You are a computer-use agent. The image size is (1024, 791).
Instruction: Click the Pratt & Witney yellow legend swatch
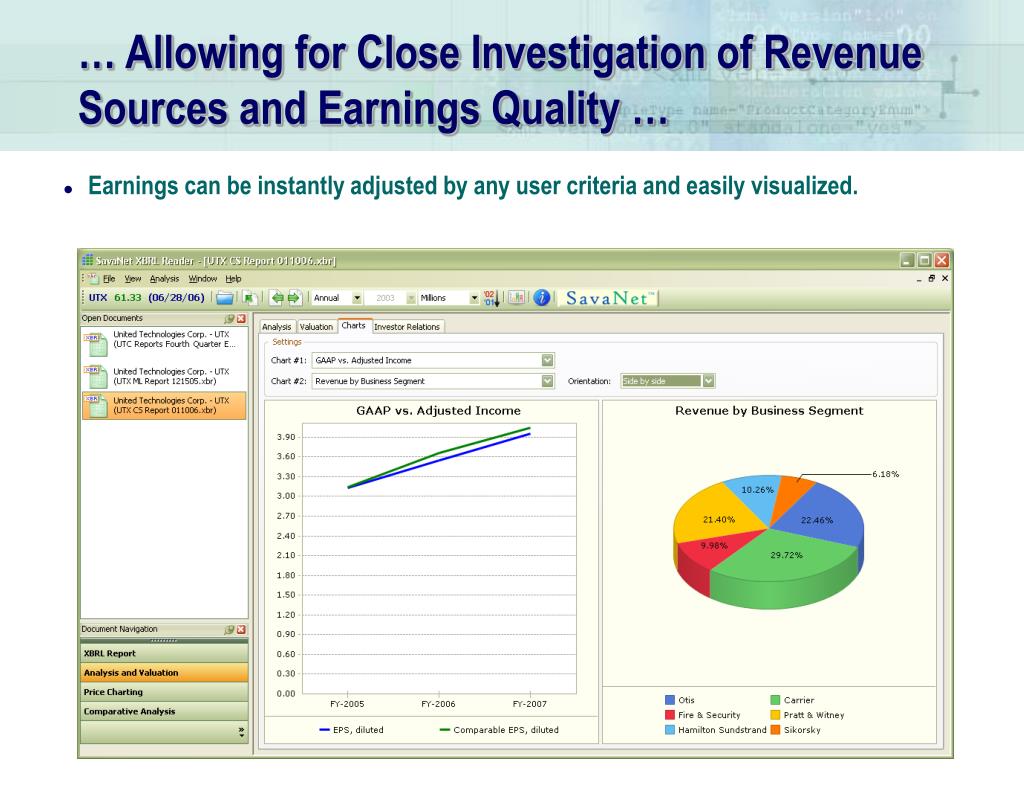point(775,715)
